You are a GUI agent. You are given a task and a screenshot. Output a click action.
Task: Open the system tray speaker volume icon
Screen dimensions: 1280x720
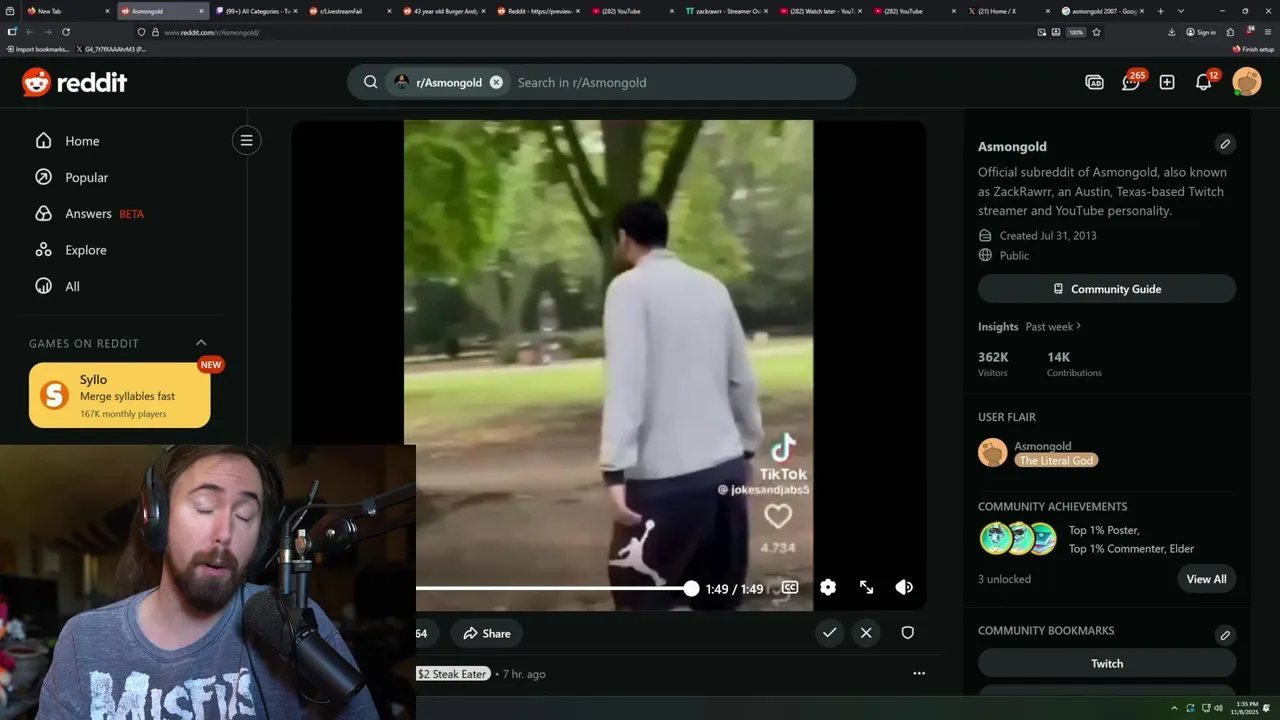(x=1218, y=708)
